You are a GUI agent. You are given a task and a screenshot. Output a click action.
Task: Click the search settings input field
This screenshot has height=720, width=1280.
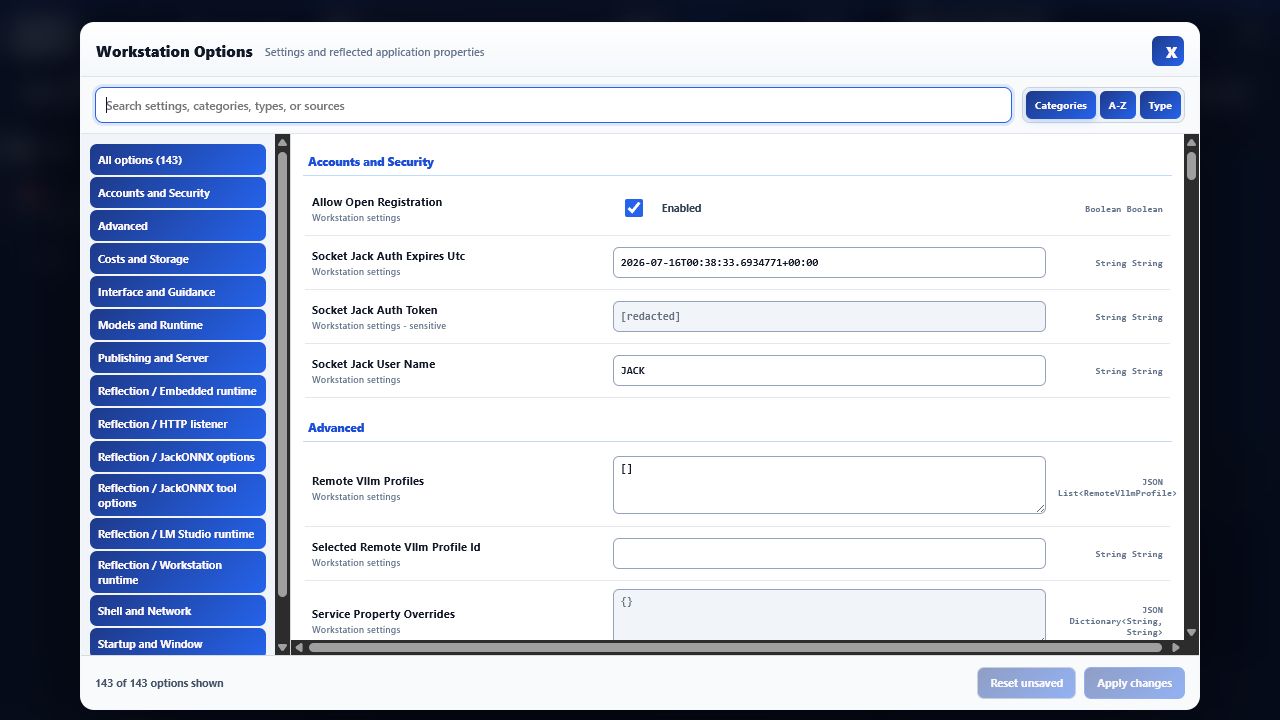(553, 105)
